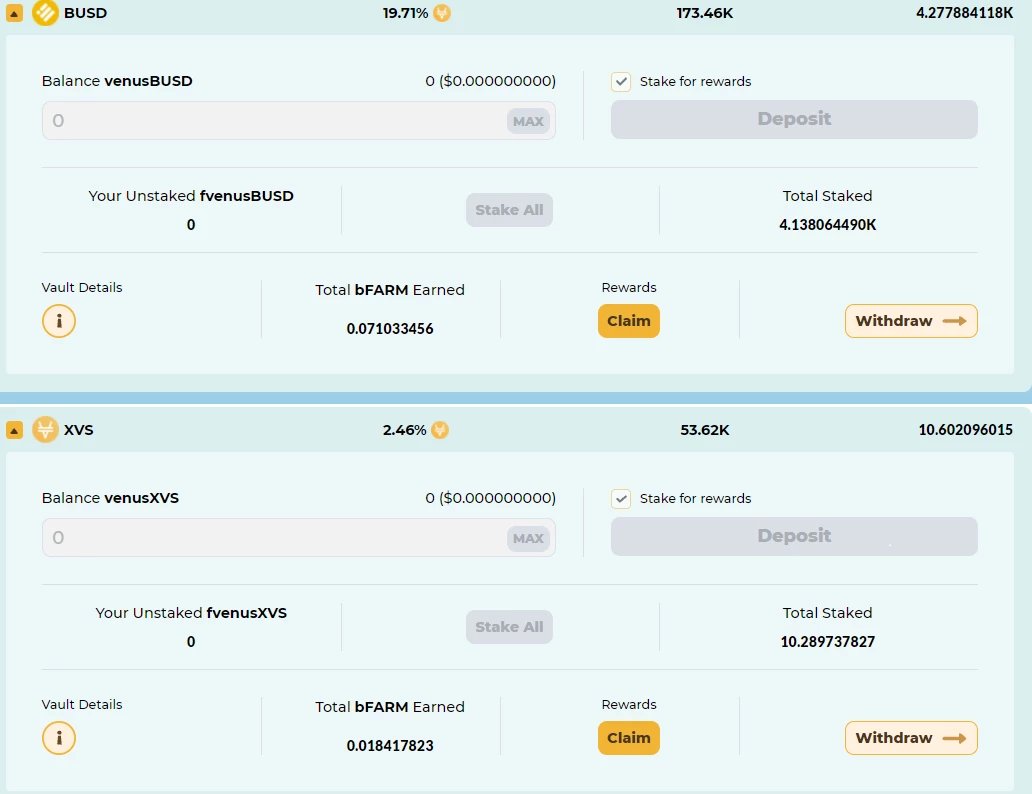This screenshot has height=794, width=1032.
Task: Click the venusBUSD deposit amount input field
Action: (x=250, y=120)
